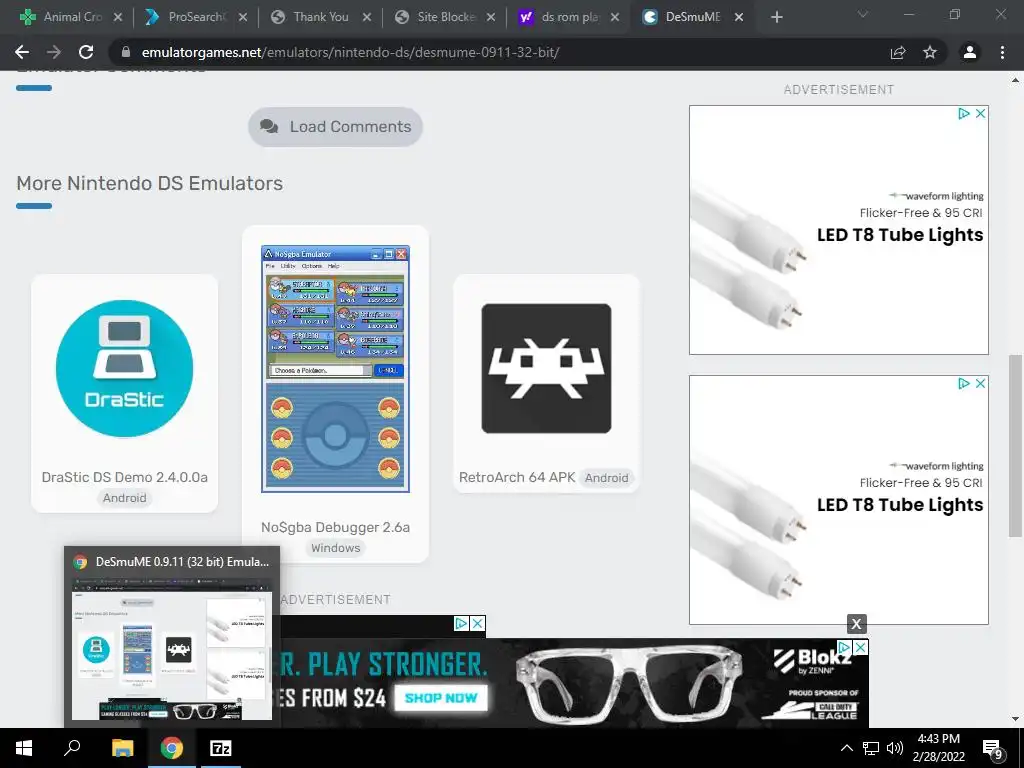
Task: Open Windows taskbar search
Action: click(x=72, y=748)
